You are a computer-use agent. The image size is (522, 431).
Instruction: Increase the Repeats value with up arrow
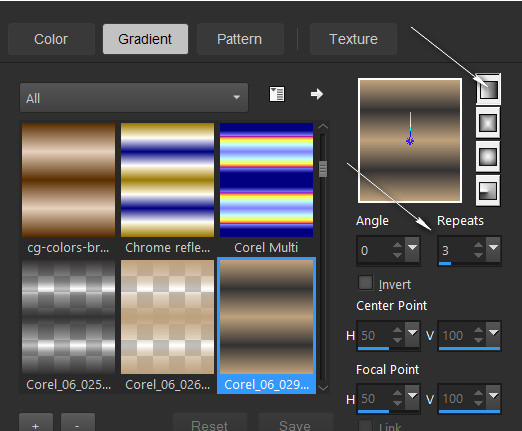[x=478, y=245]
